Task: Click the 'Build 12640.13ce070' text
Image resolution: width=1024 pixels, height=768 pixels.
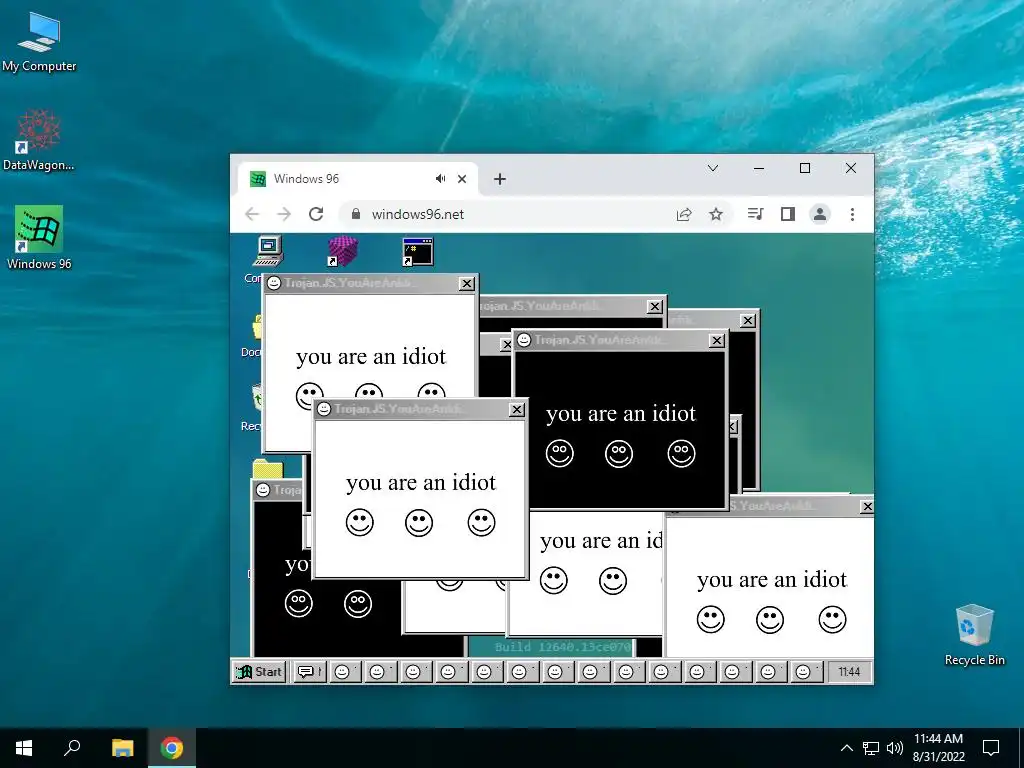Action: pos(563,647)
